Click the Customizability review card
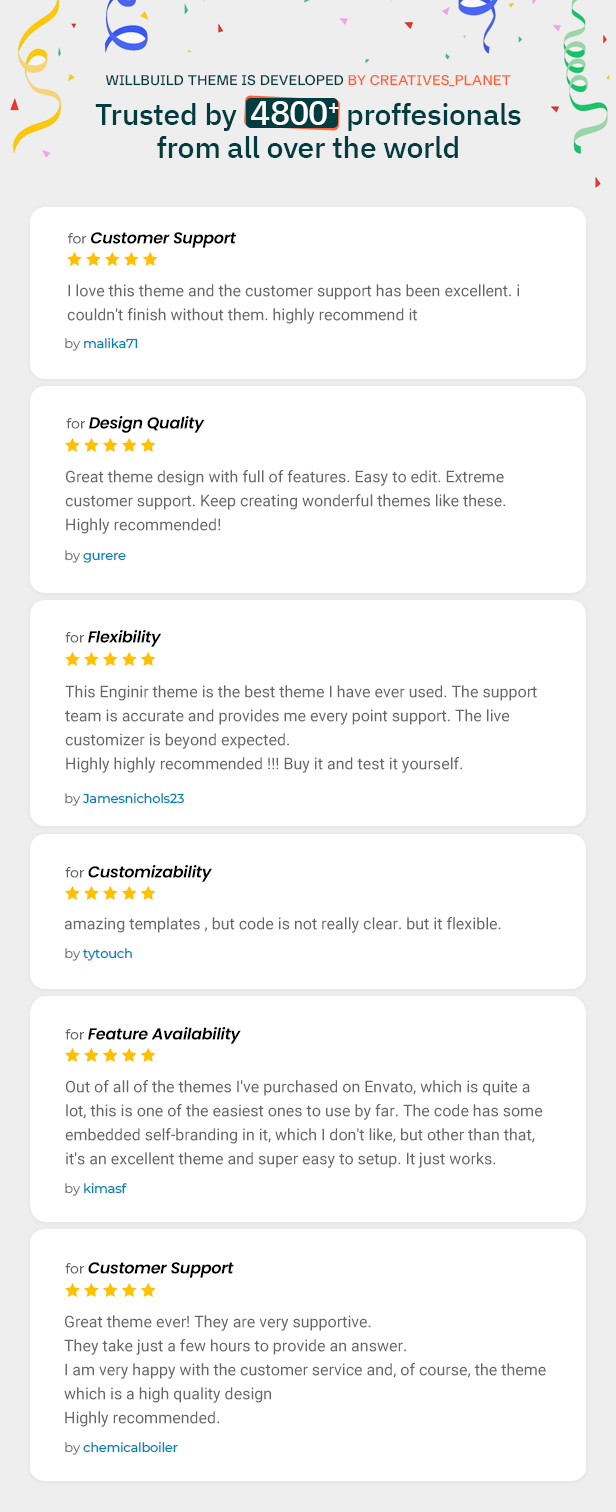Viewport: 616px width, 1512px height. coord(308,910)
